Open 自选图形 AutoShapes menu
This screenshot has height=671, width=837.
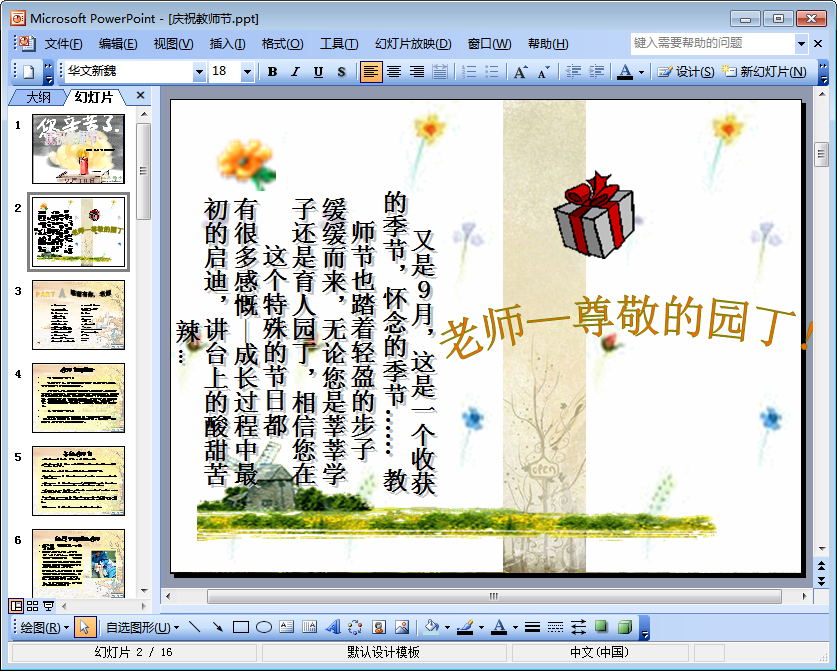(x=142, y=627)
